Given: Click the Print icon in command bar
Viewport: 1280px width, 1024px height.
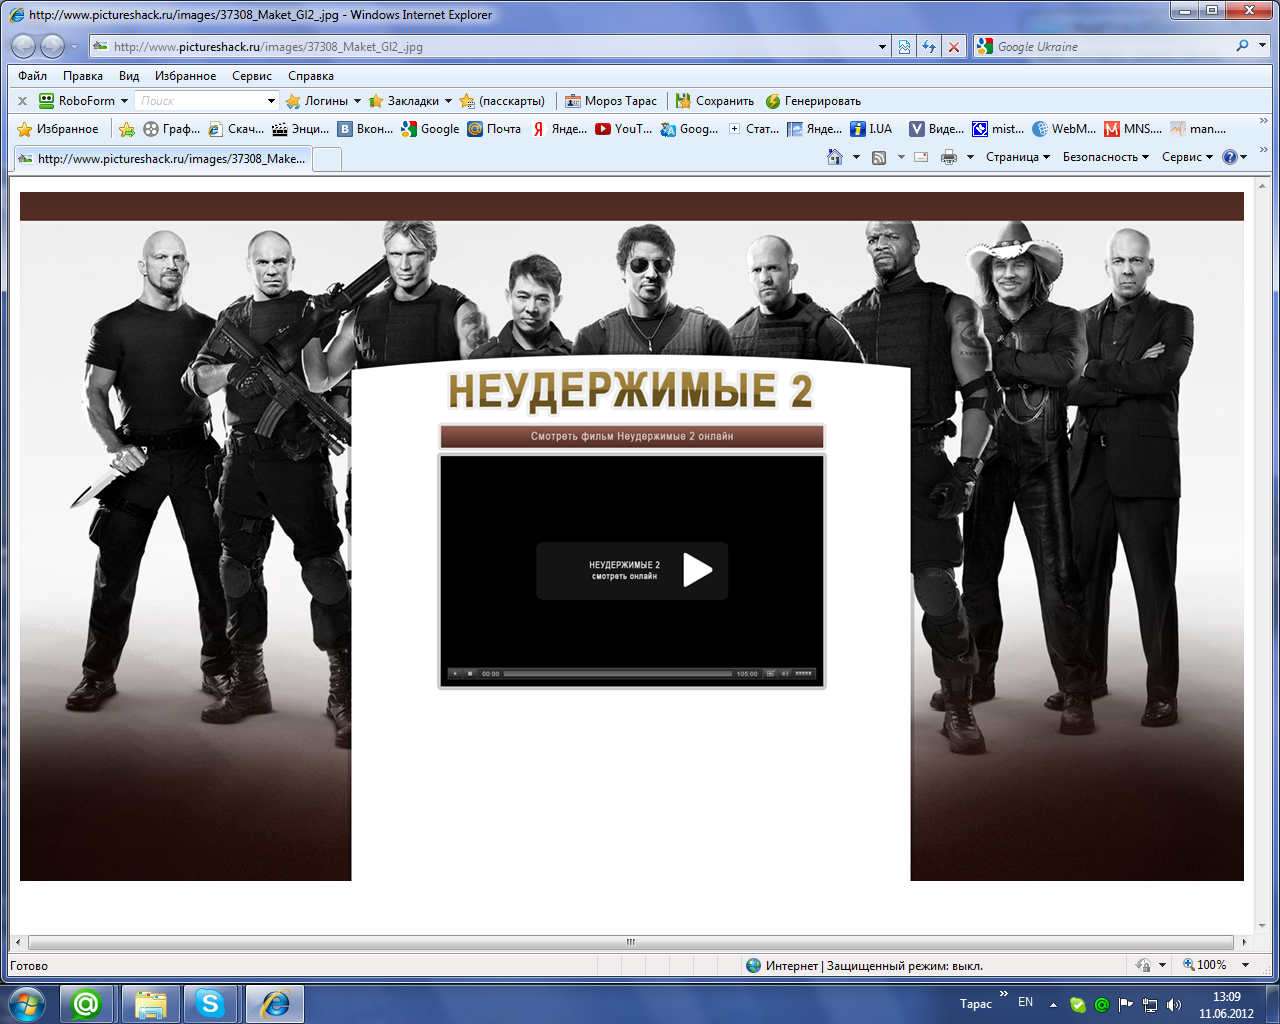Looking at the screenshot, I should click(949, 157).
